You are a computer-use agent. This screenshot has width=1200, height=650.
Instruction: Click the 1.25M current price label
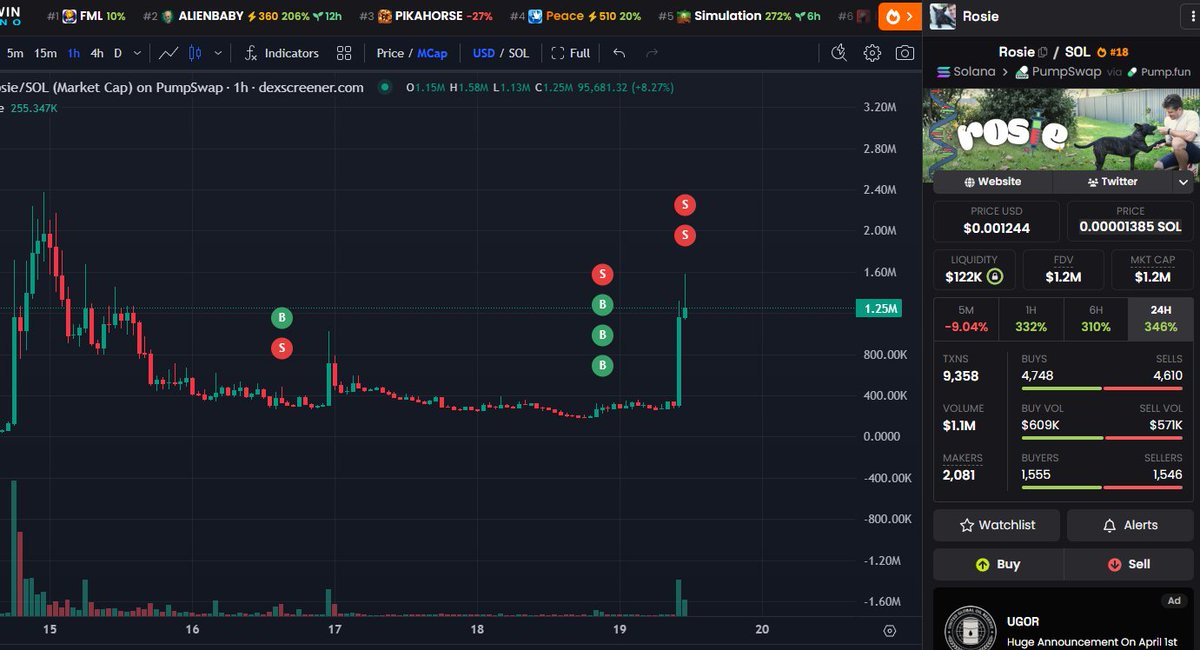click(x=878, y=309)
